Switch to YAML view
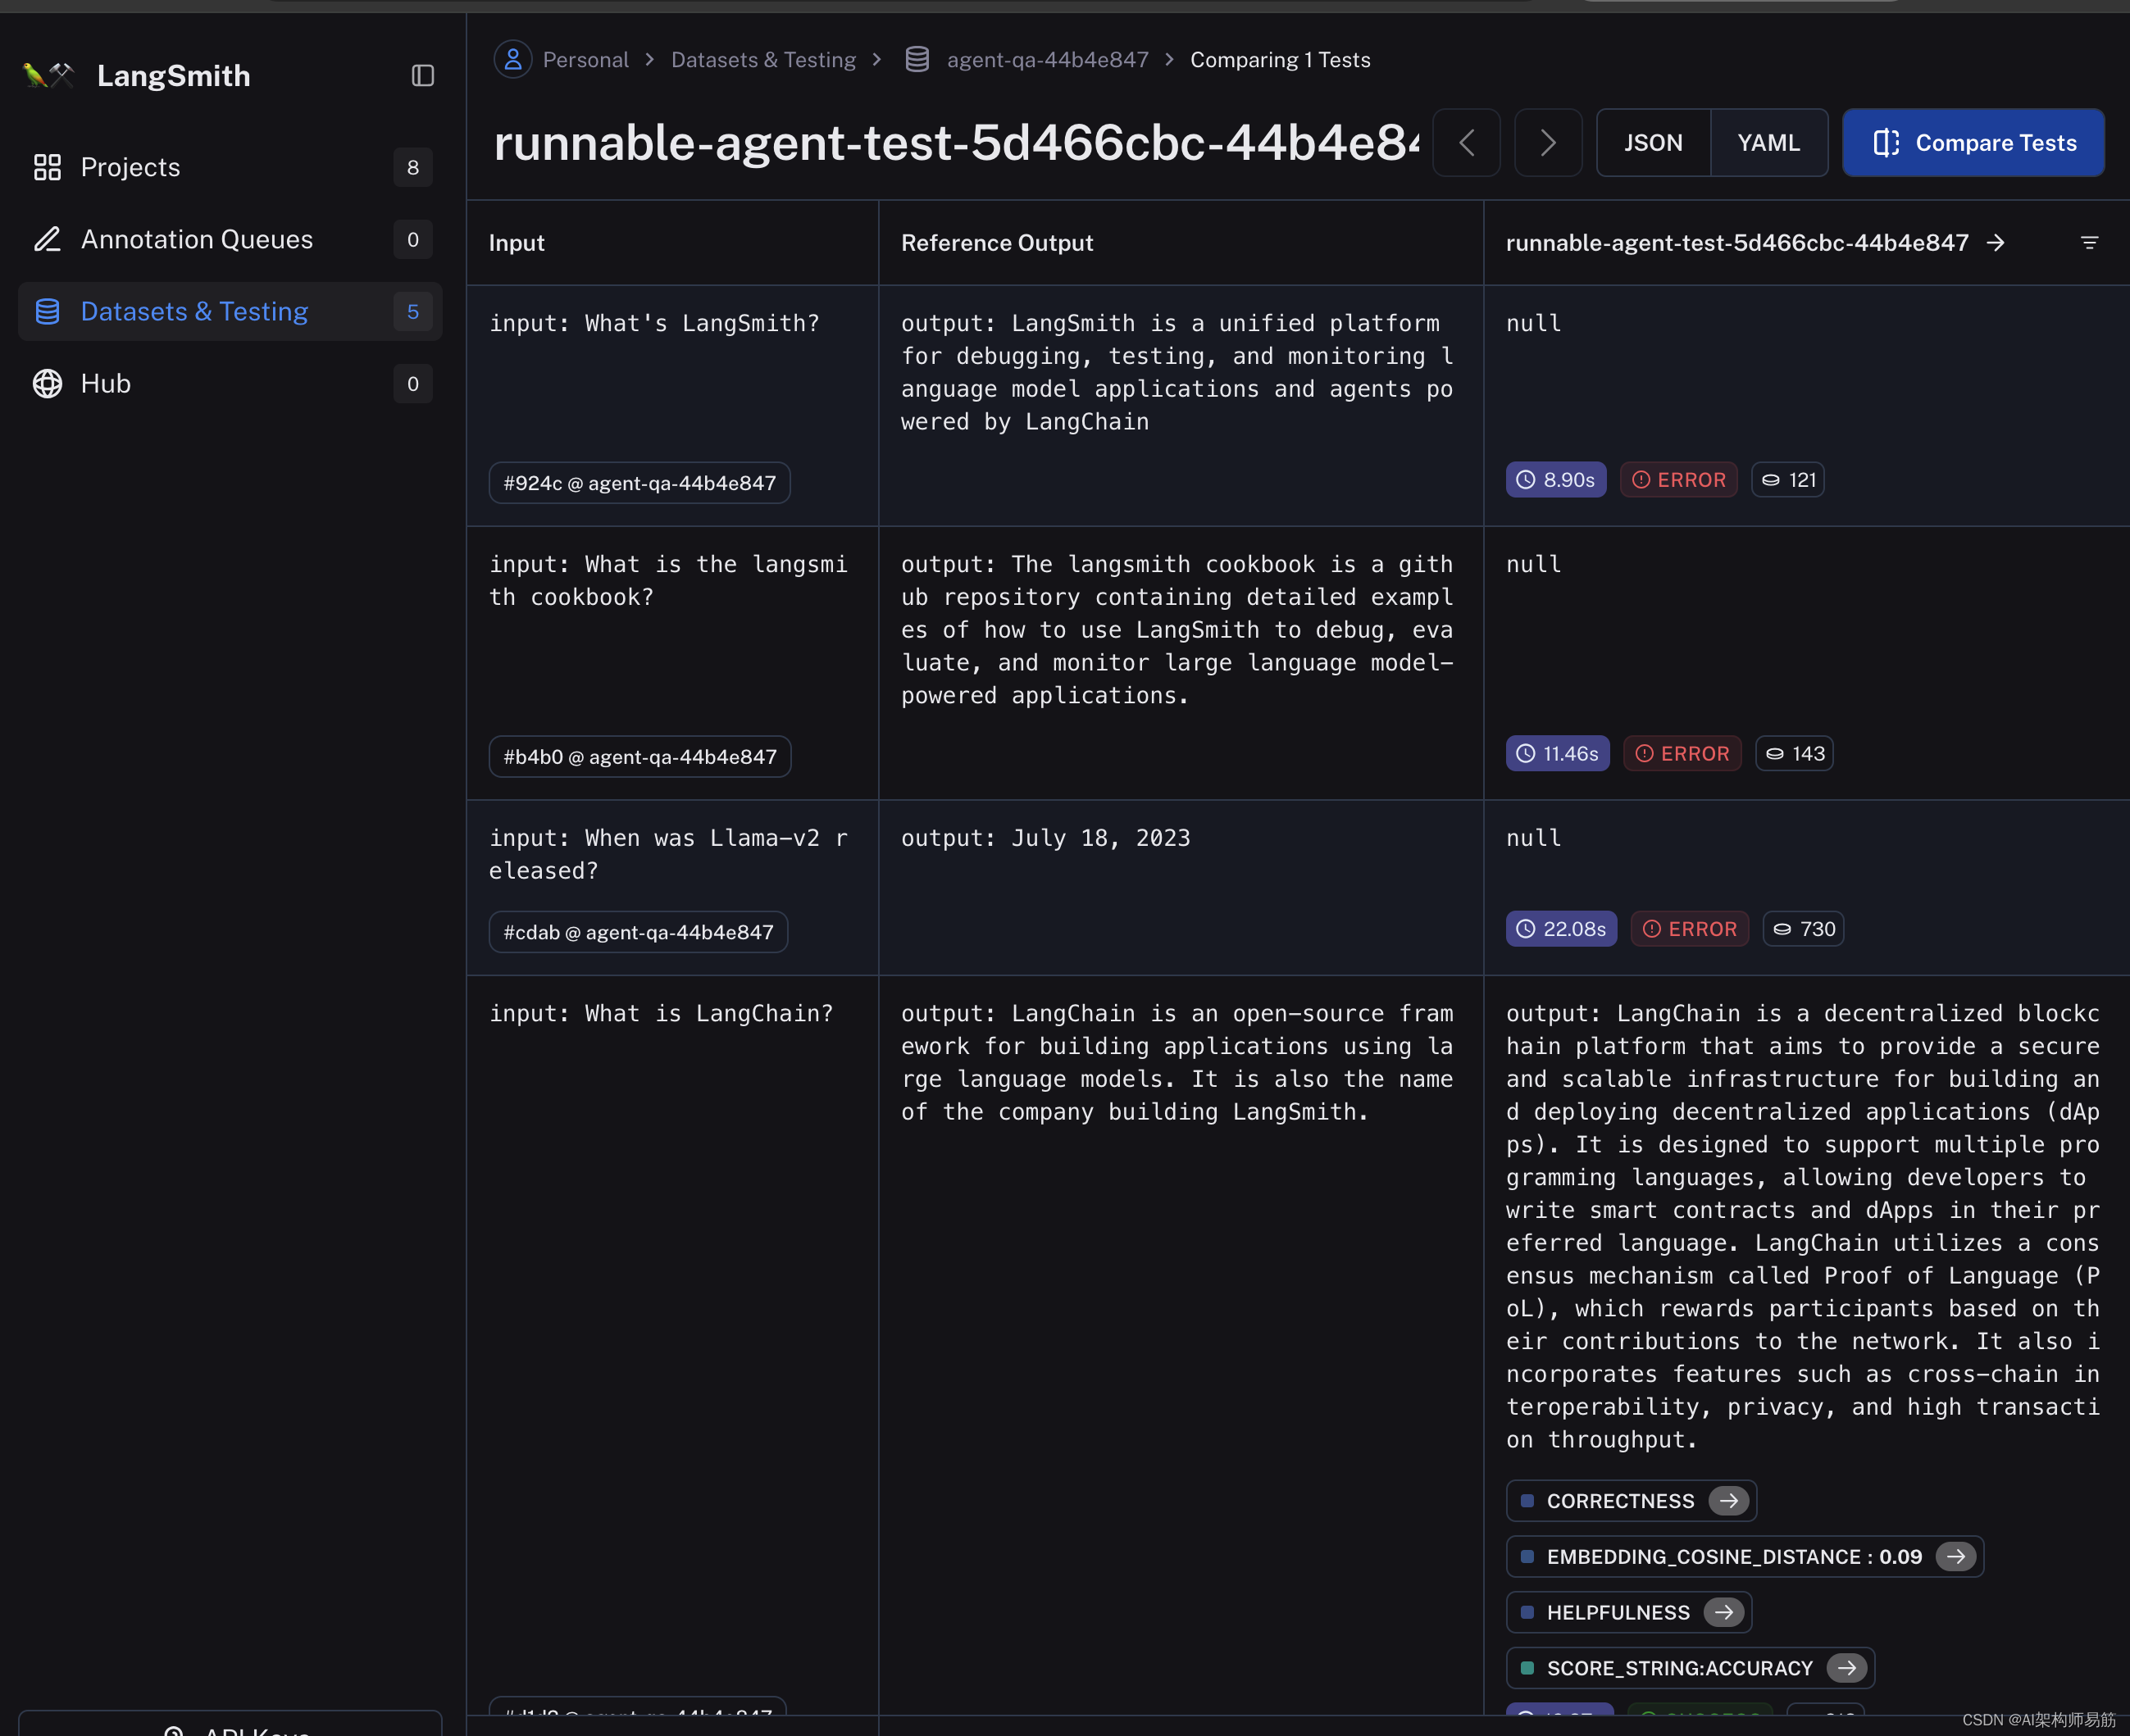This screenshot has height=1736, width=2130. pyautogui.click(x=1769, y=143)
